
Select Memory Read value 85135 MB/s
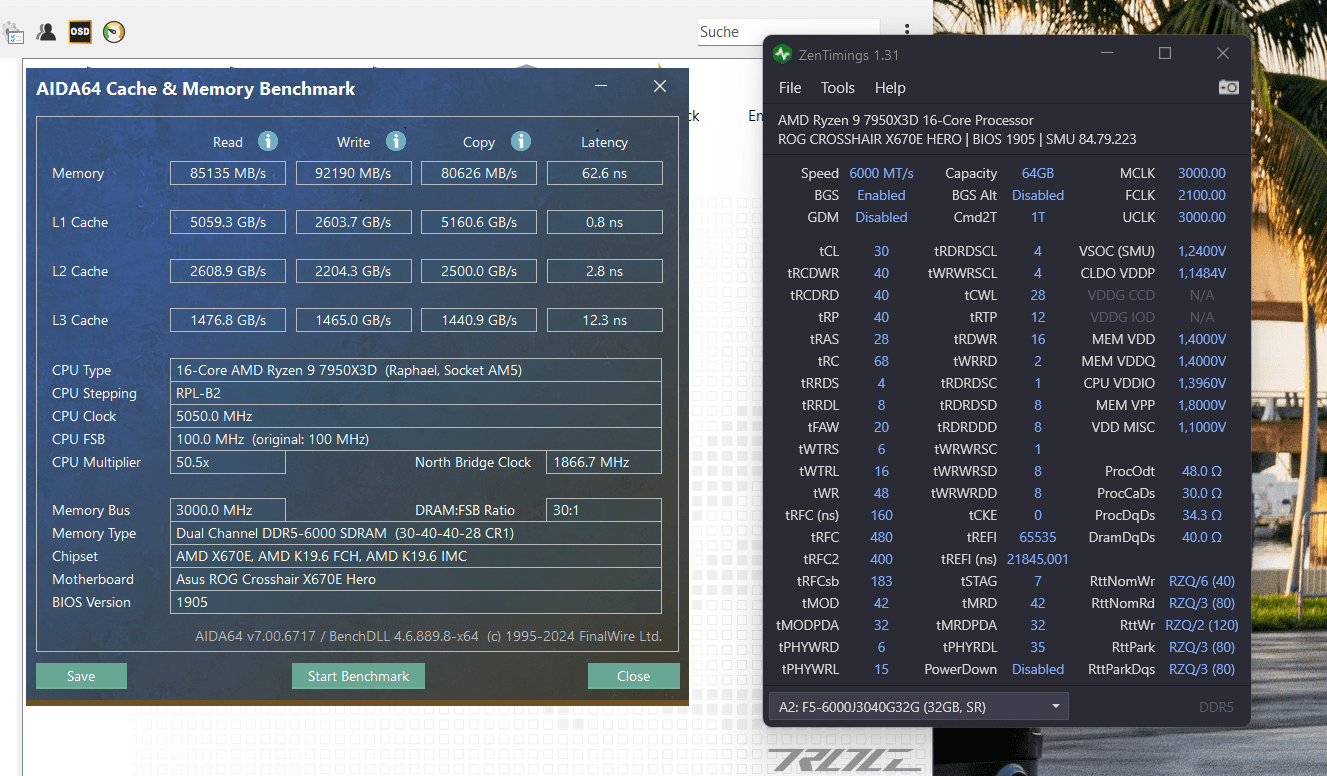[x=228, y=173]
